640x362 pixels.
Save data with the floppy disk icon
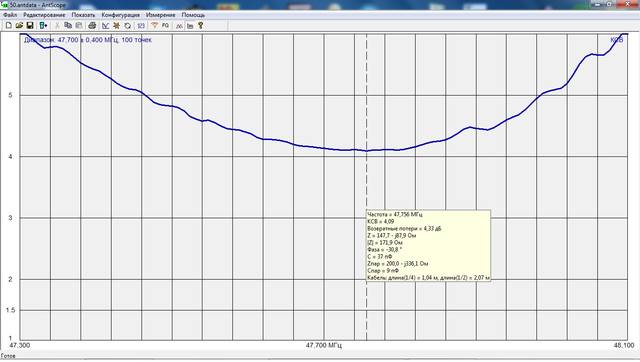30,26
